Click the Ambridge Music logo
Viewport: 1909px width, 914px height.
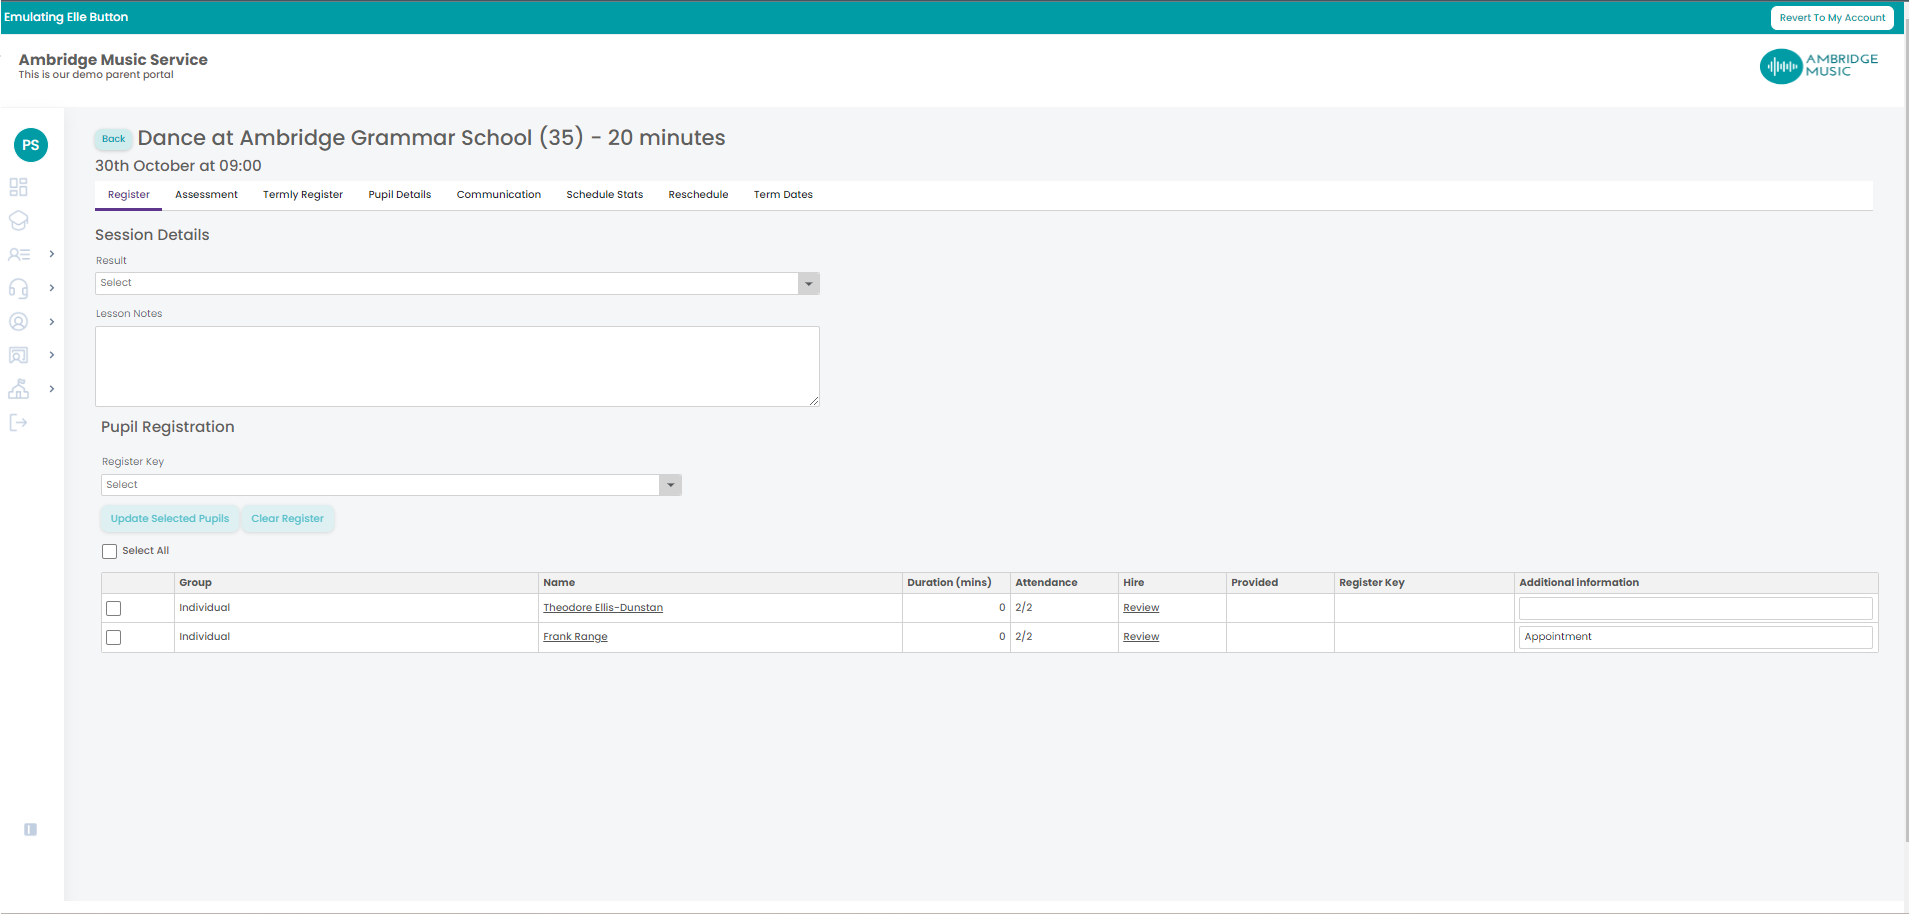tap(1819, 66)
